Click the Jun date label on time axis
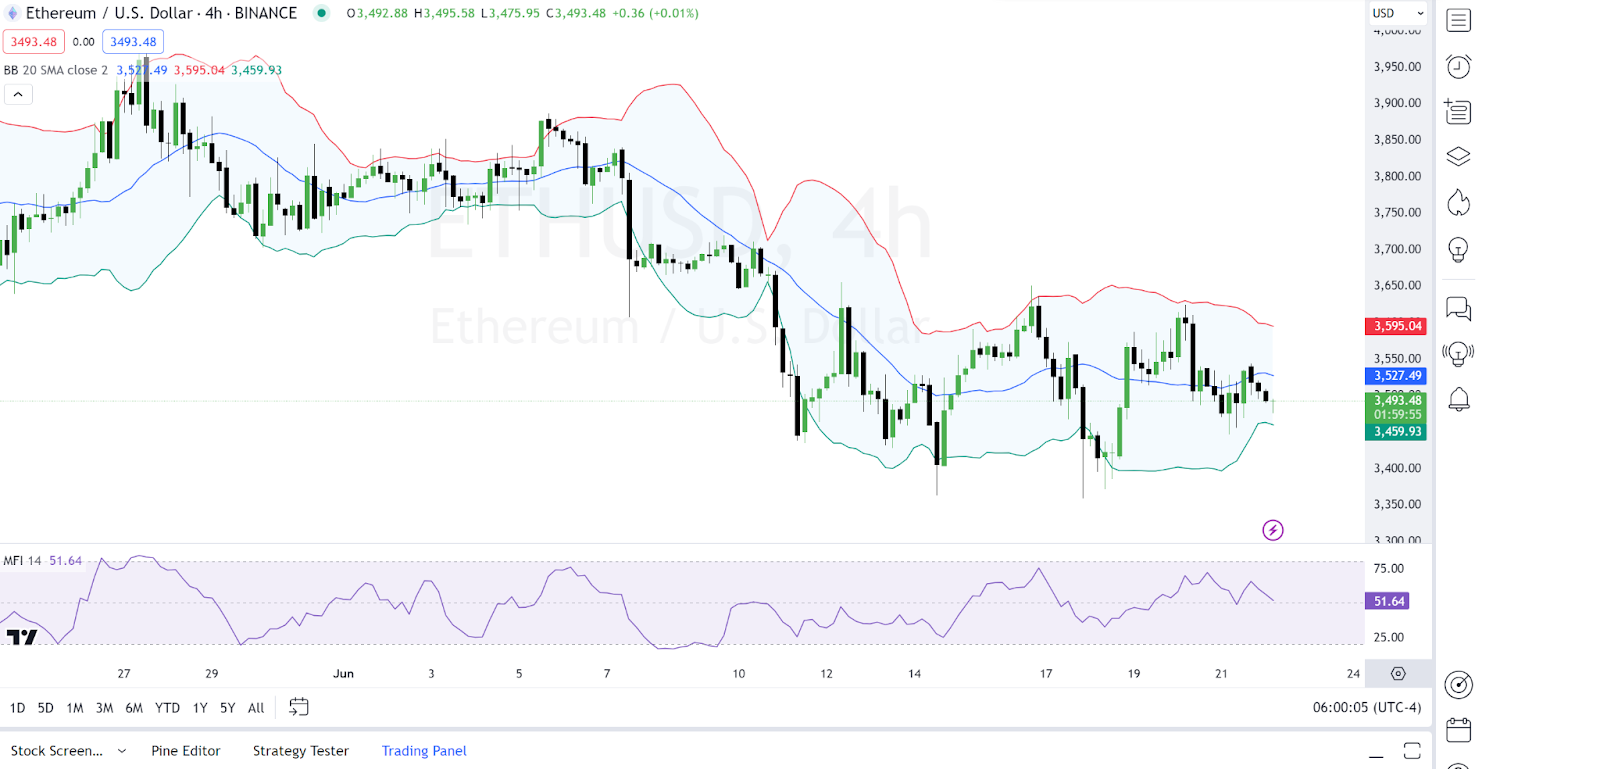The height and width of the screenshot is (769, 1600). tap(343, 674)
